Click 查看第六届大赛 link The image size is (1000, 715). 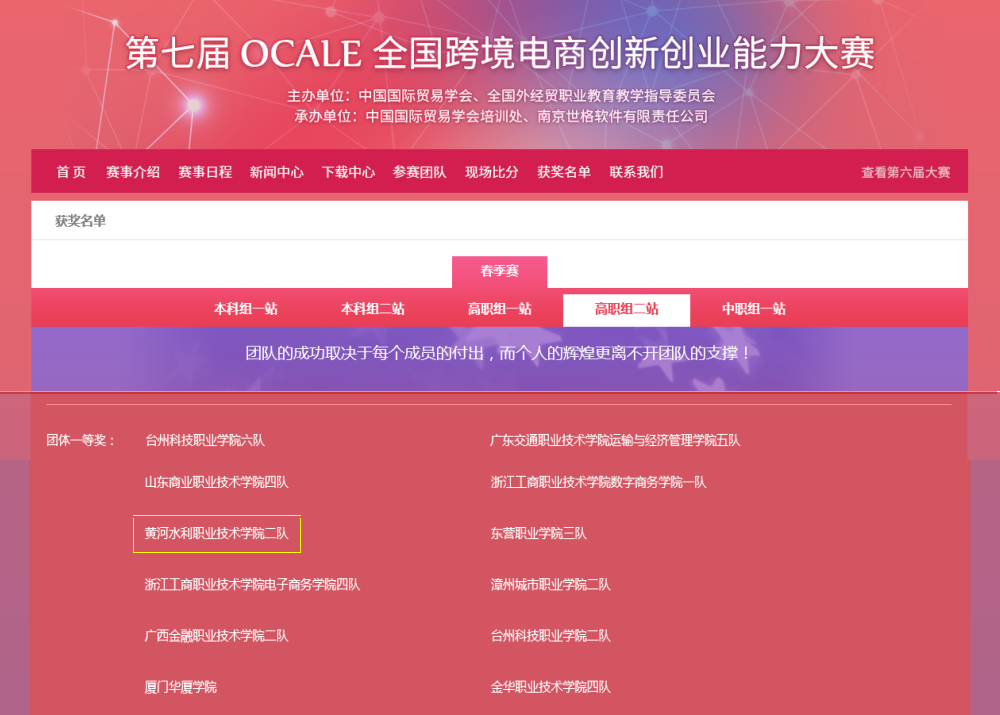(906, 172)
